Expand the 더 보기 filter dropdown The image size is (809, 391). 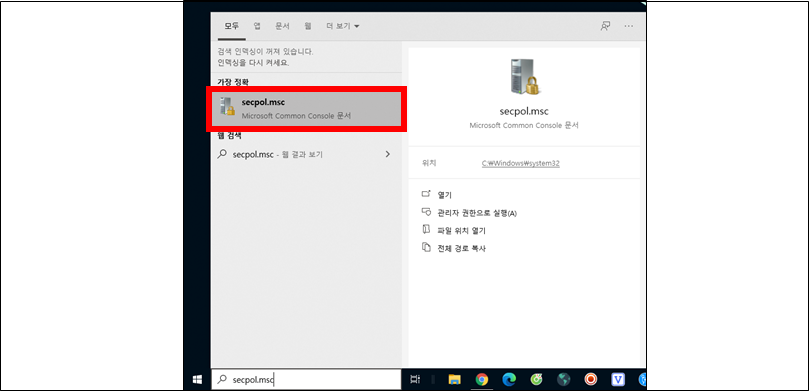(x=343, y=26)
